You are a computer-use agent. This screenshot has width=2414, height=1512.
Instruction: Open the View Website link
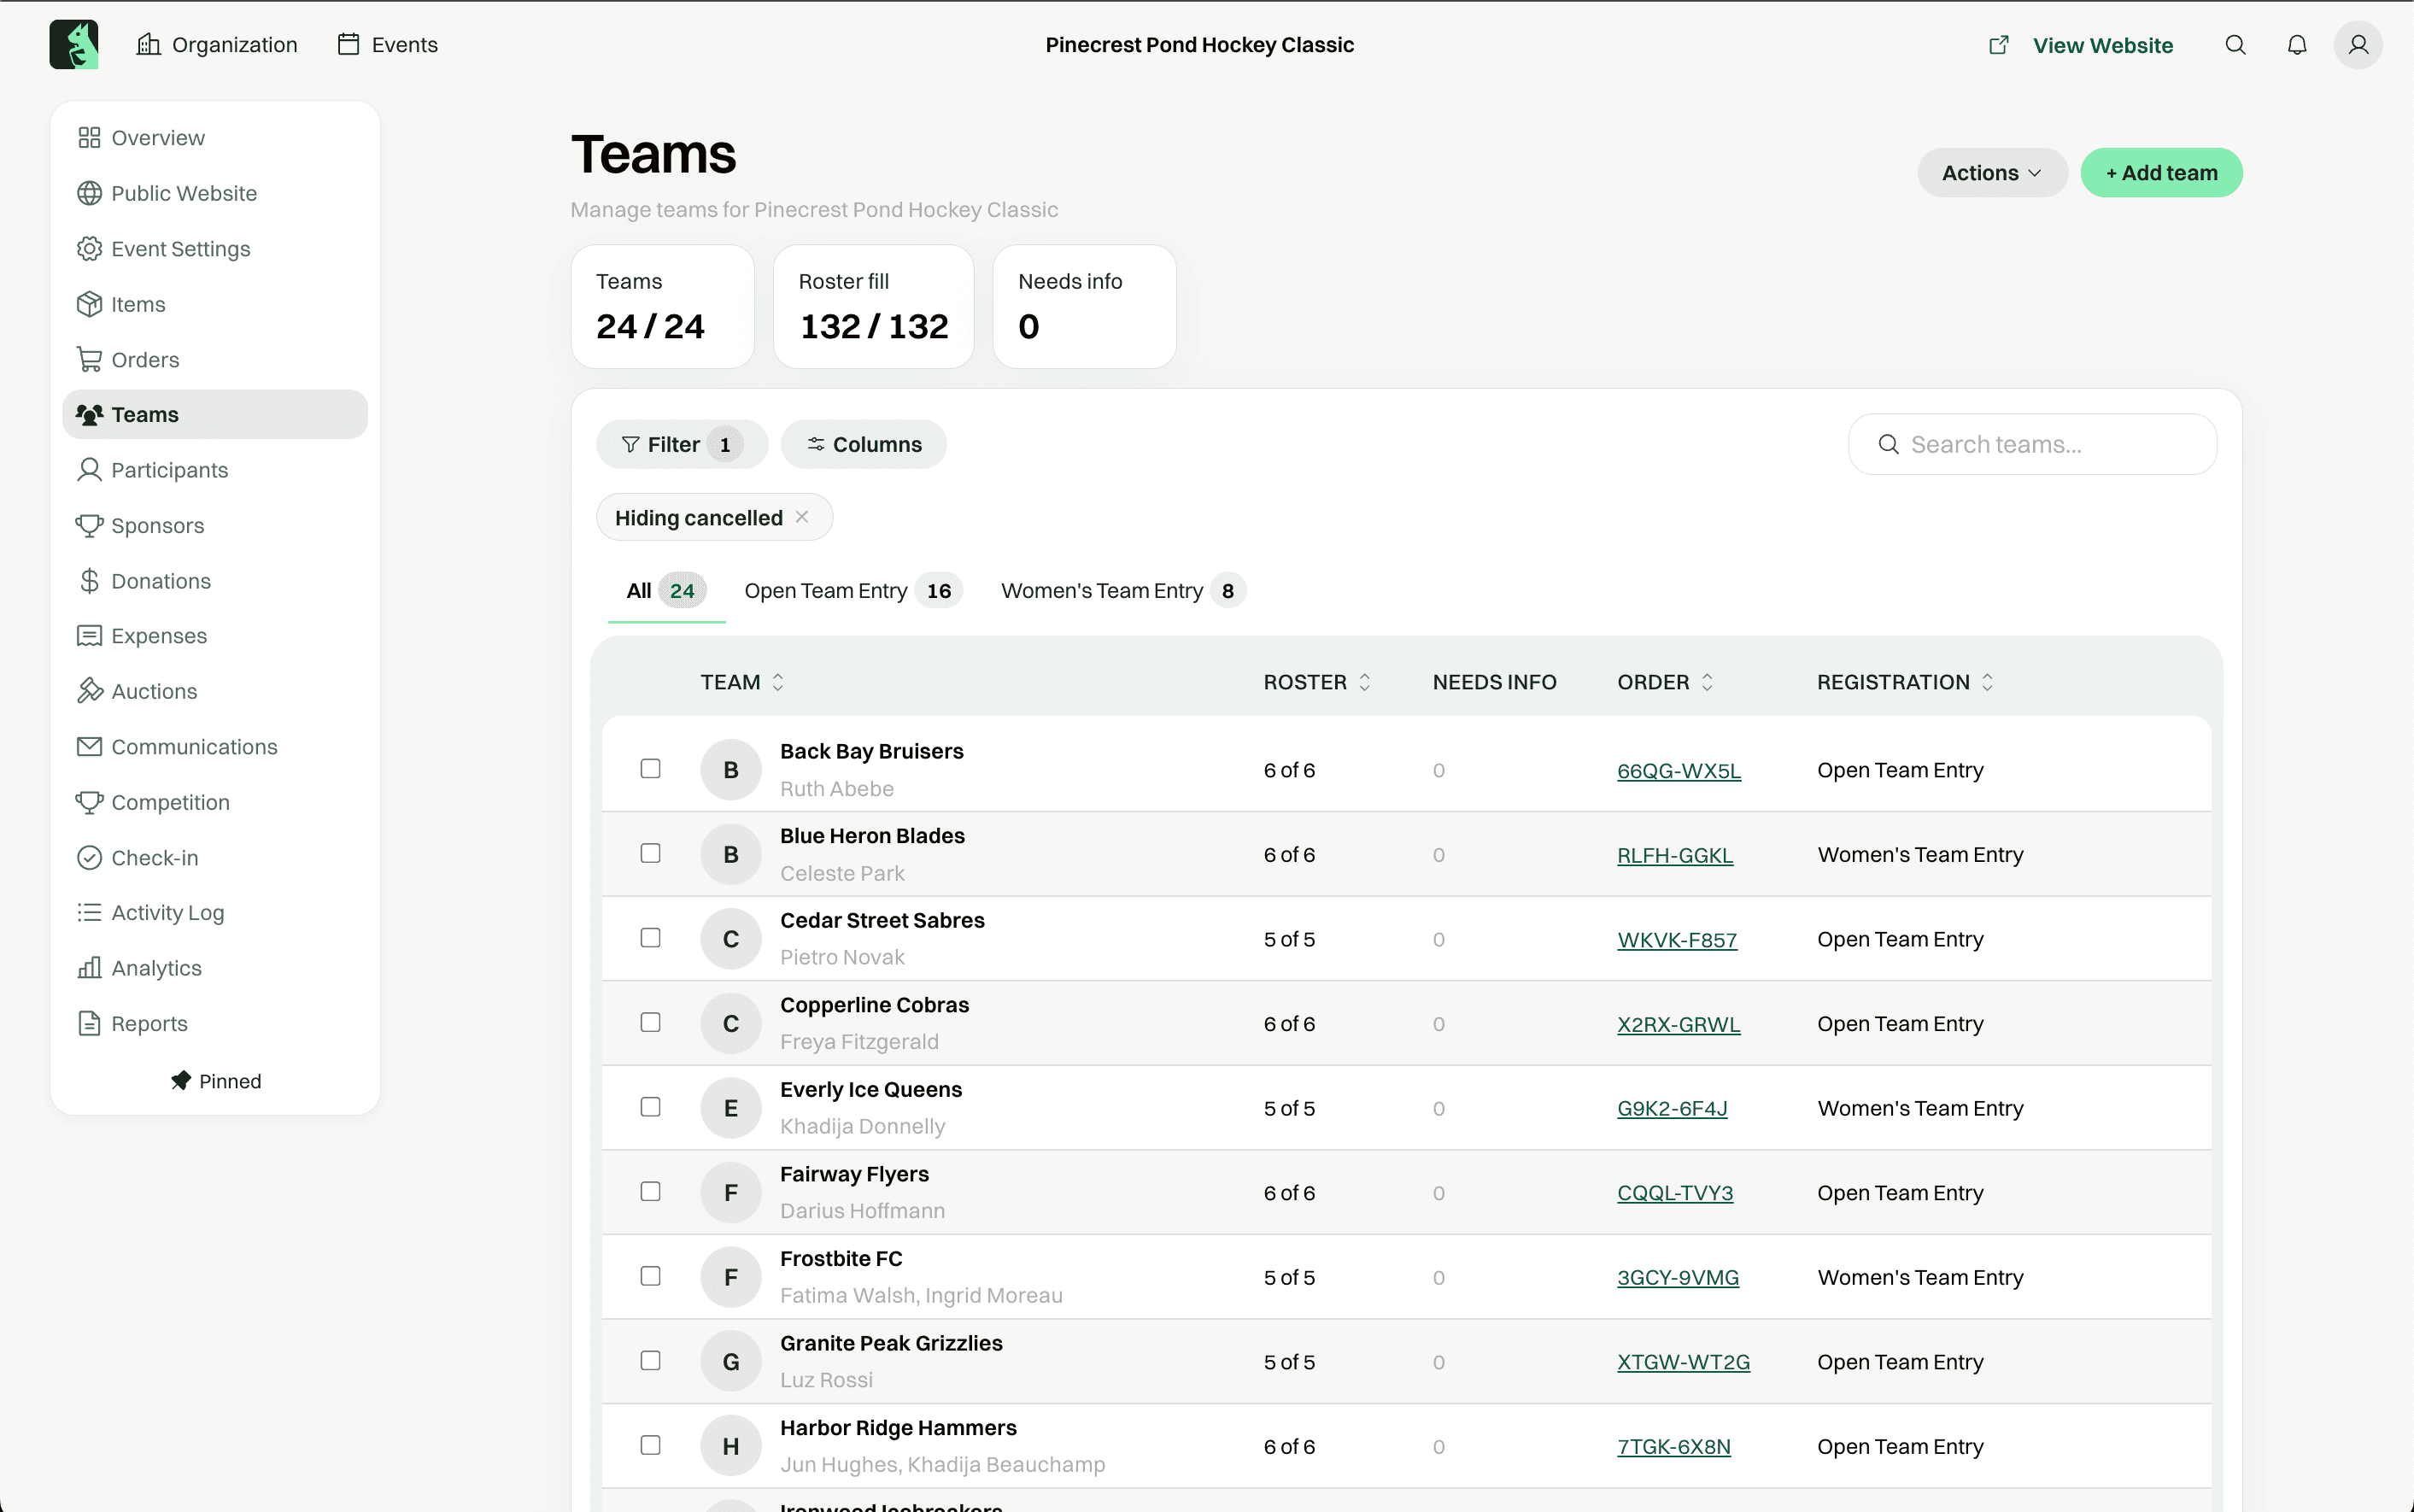(2081, 45)
